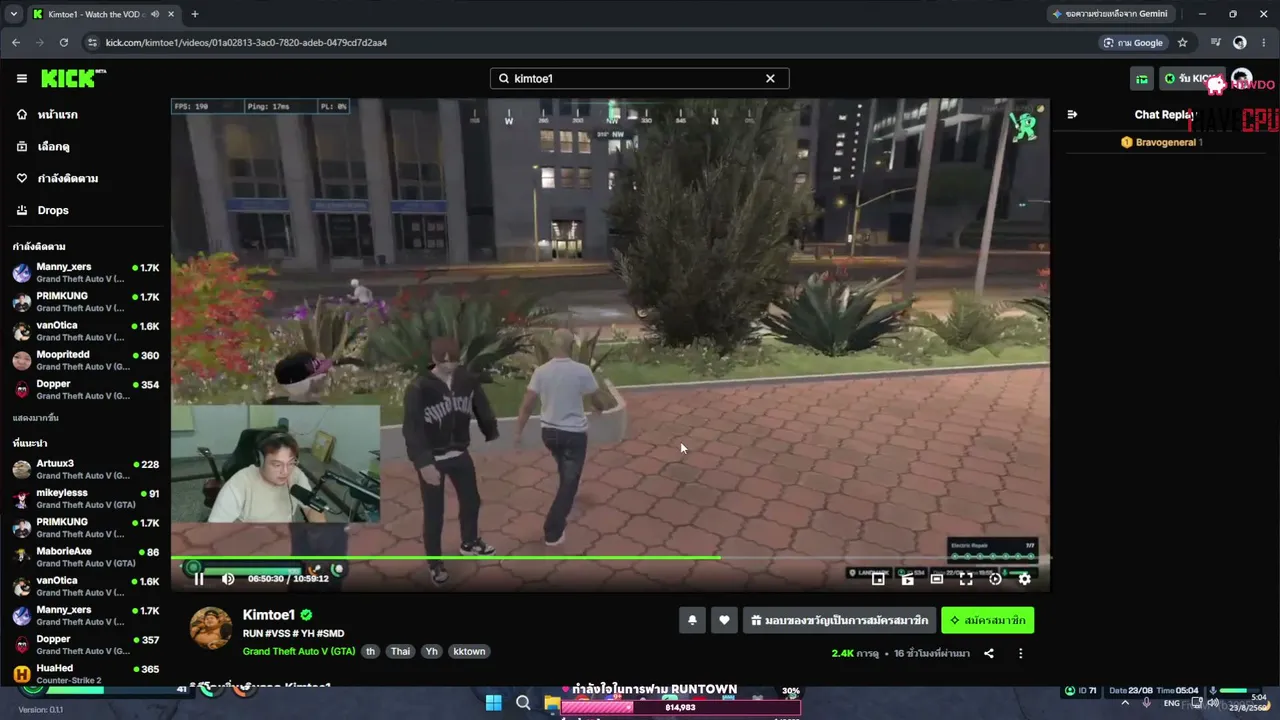Expand the แสดงมากขึ้น show more list
This screenshot has width=1280, height=720.
click(x=35, y=417)
